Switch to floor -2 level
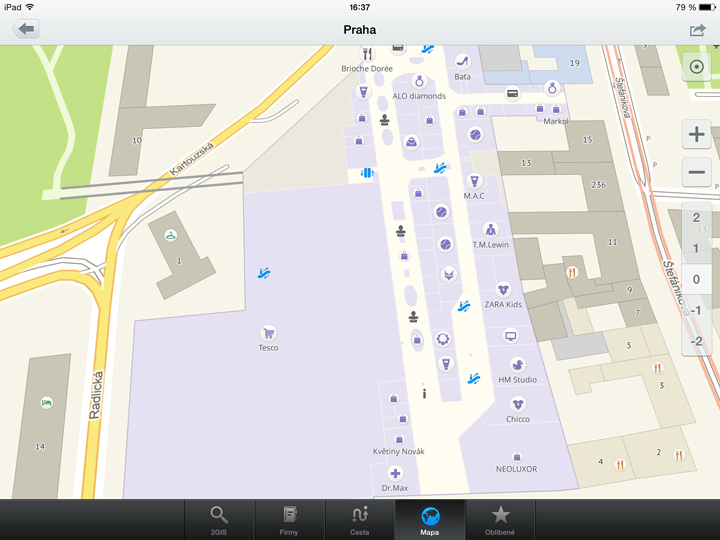 696,341
